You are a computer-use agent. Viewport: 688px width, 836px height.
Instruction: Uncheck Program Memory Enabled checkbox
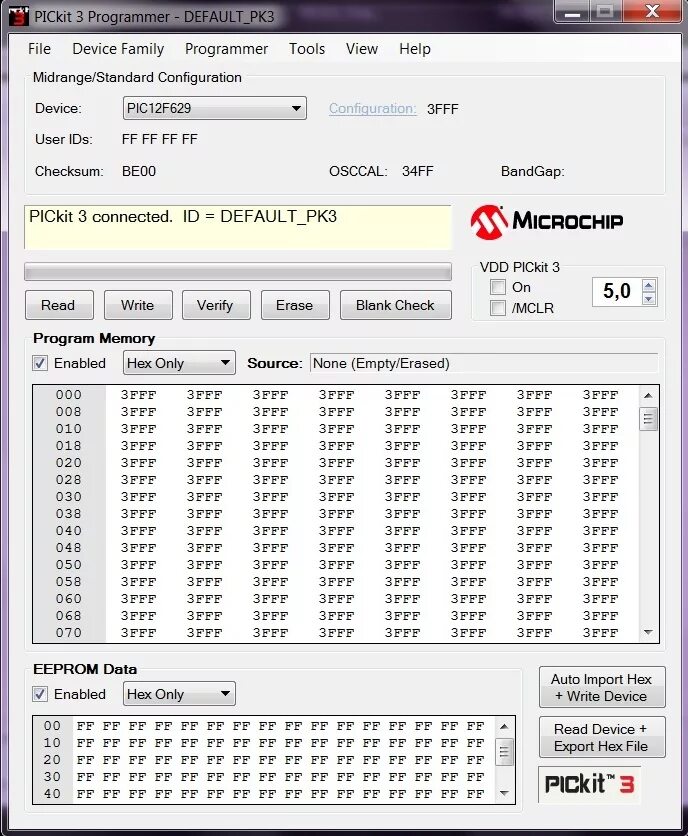(x=40, y=363)
